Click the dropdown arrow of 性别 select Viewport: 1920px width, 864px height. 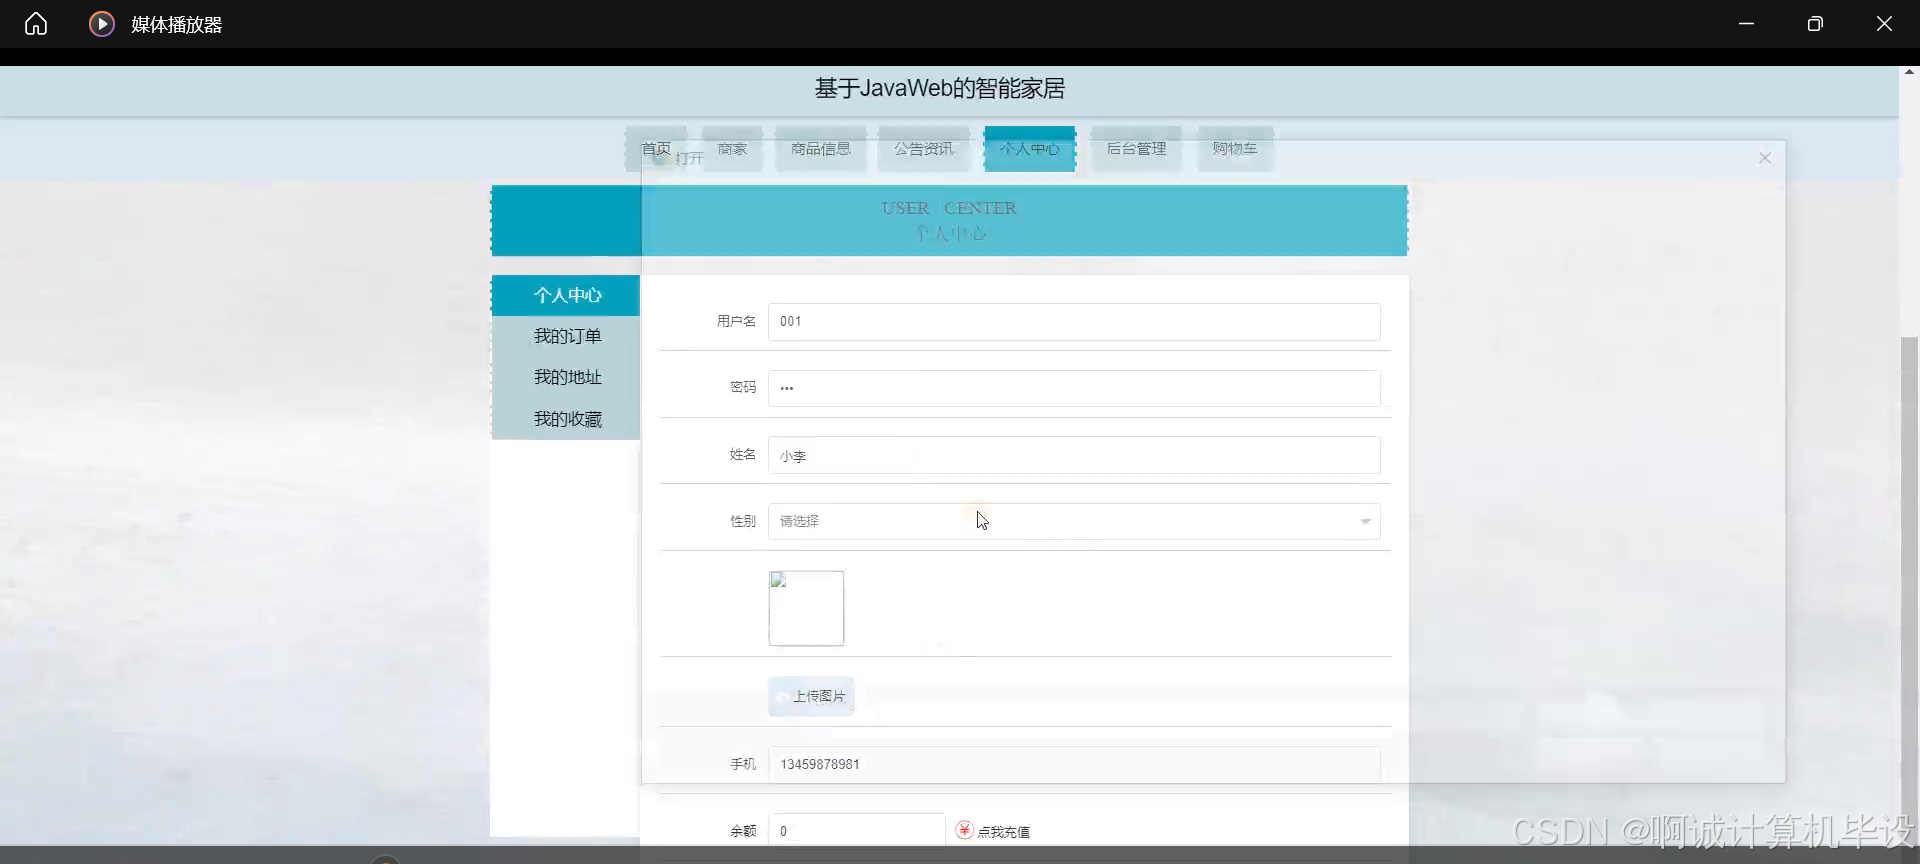[1365, 521]
